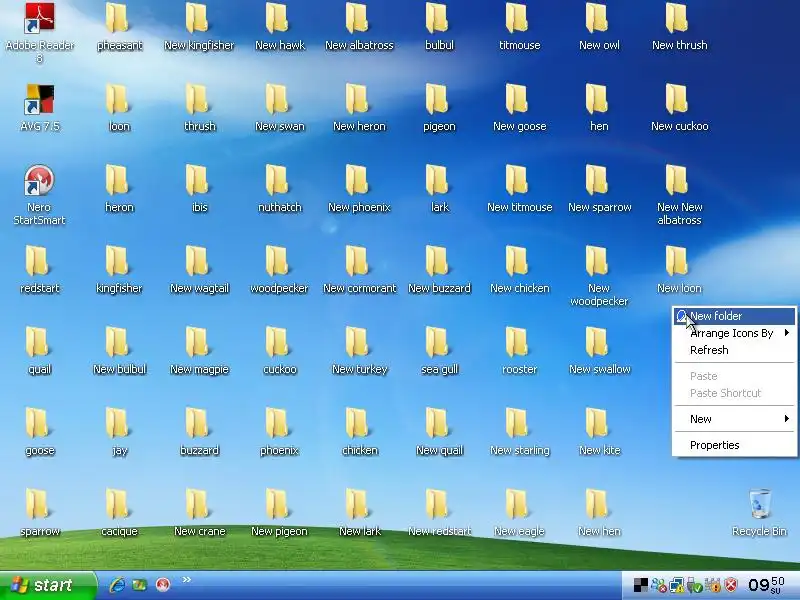Click the taskbar clock showing 09:50
The height and width of the screenshot is (600, 800).
(x=766, y=585)
